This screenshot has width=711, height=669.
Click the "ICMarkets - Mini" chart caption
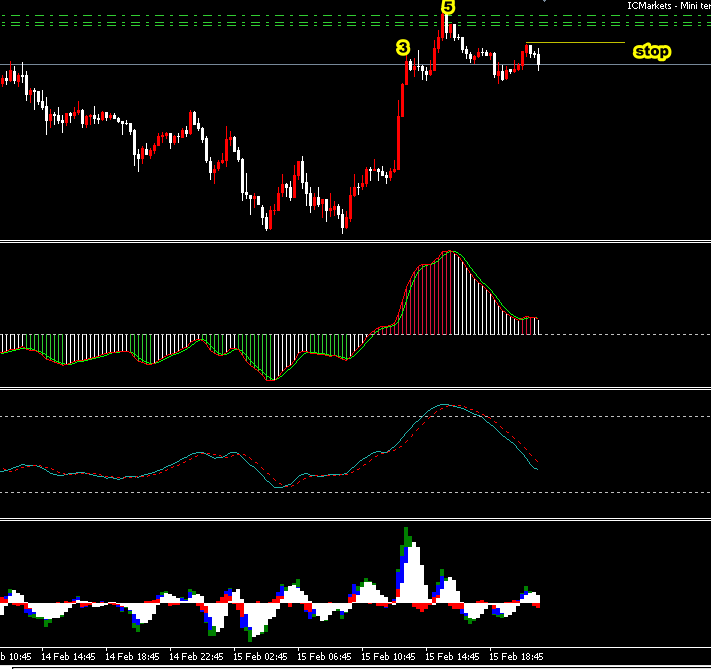(669, 6)
